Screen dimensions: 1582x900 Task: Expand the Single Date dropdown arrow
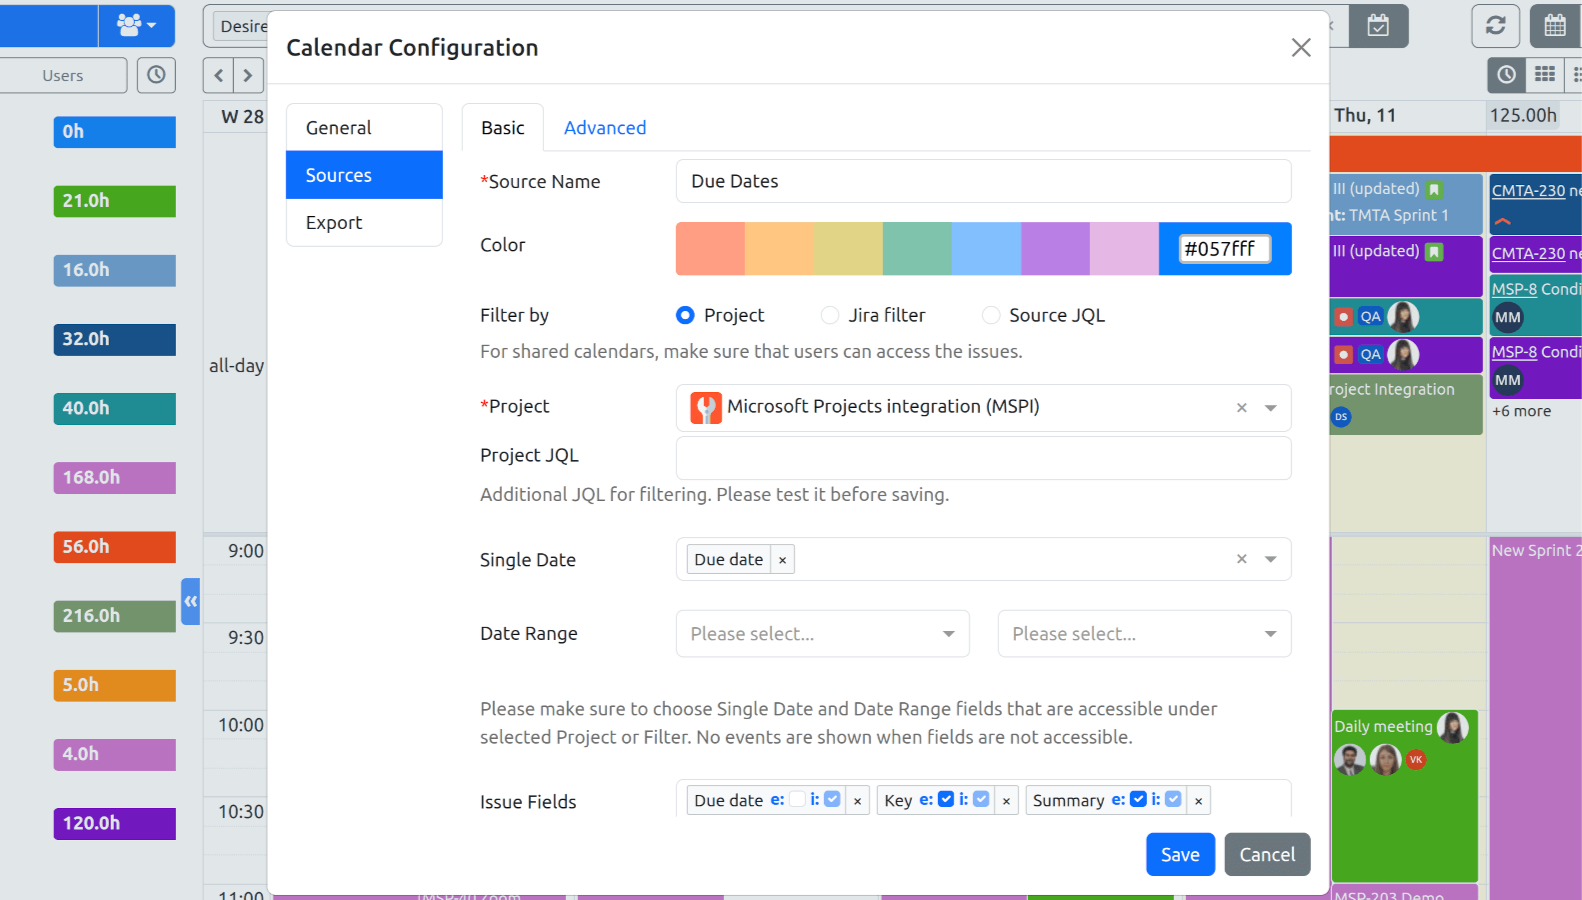click(1270, 560)
